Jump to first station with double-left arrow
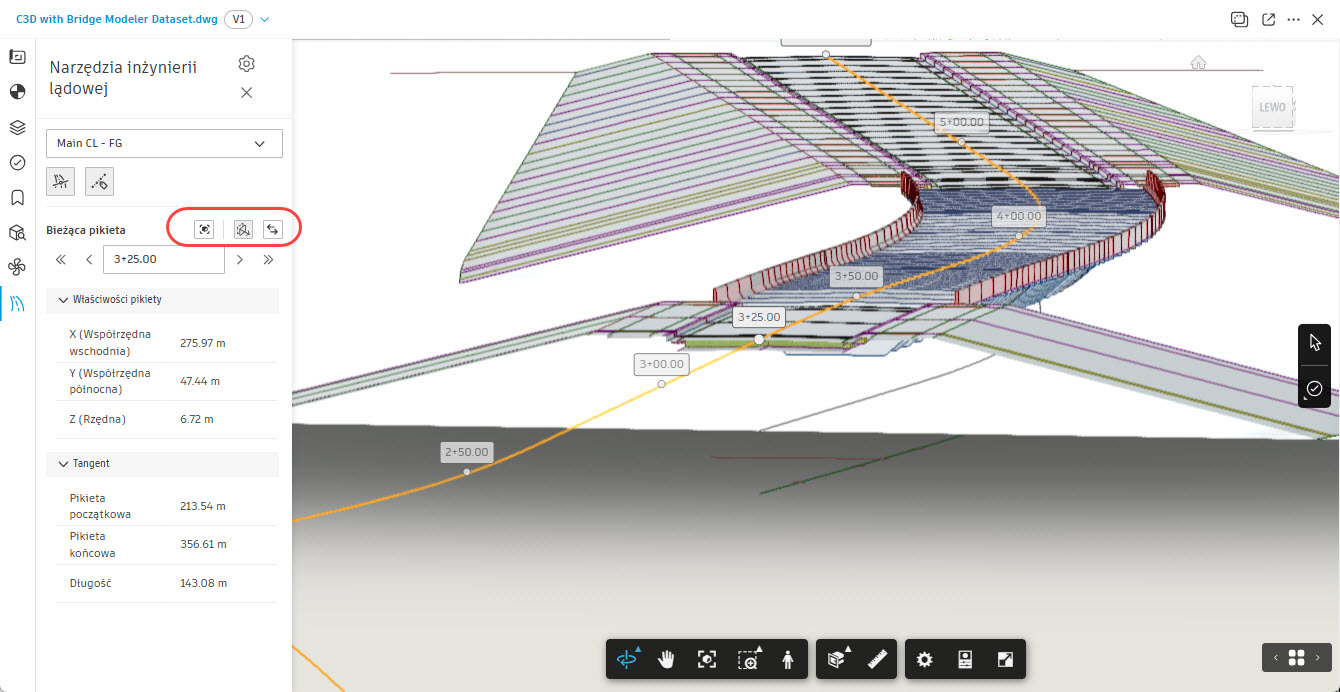This screenshot has height=692, width=1340. point(61,260)
